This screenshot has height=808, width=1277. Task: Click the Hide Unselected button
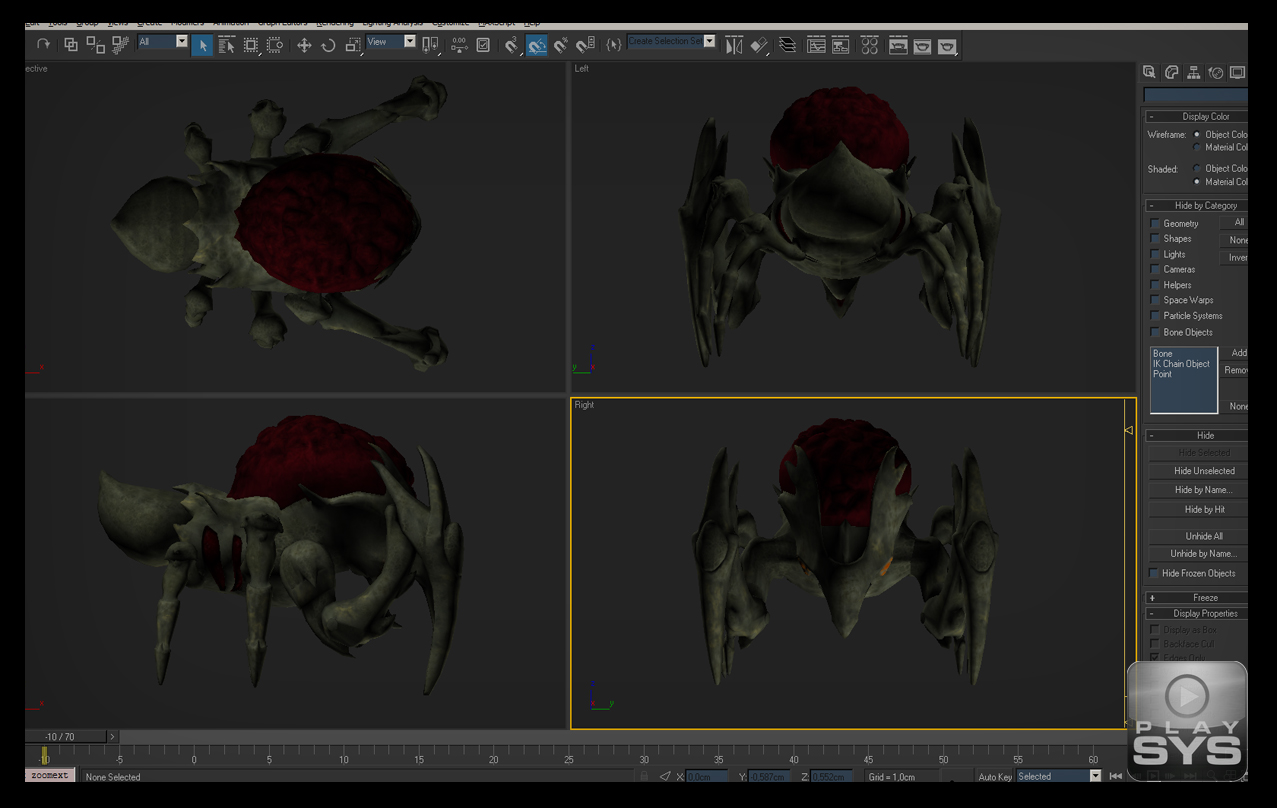coord(1204,471)
